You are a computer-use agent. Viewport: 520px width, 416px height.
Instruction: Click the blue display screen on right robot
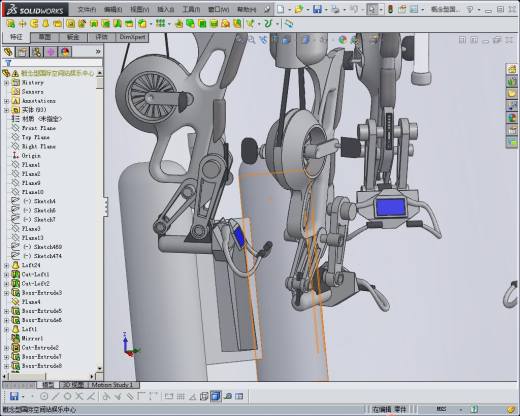391,207
